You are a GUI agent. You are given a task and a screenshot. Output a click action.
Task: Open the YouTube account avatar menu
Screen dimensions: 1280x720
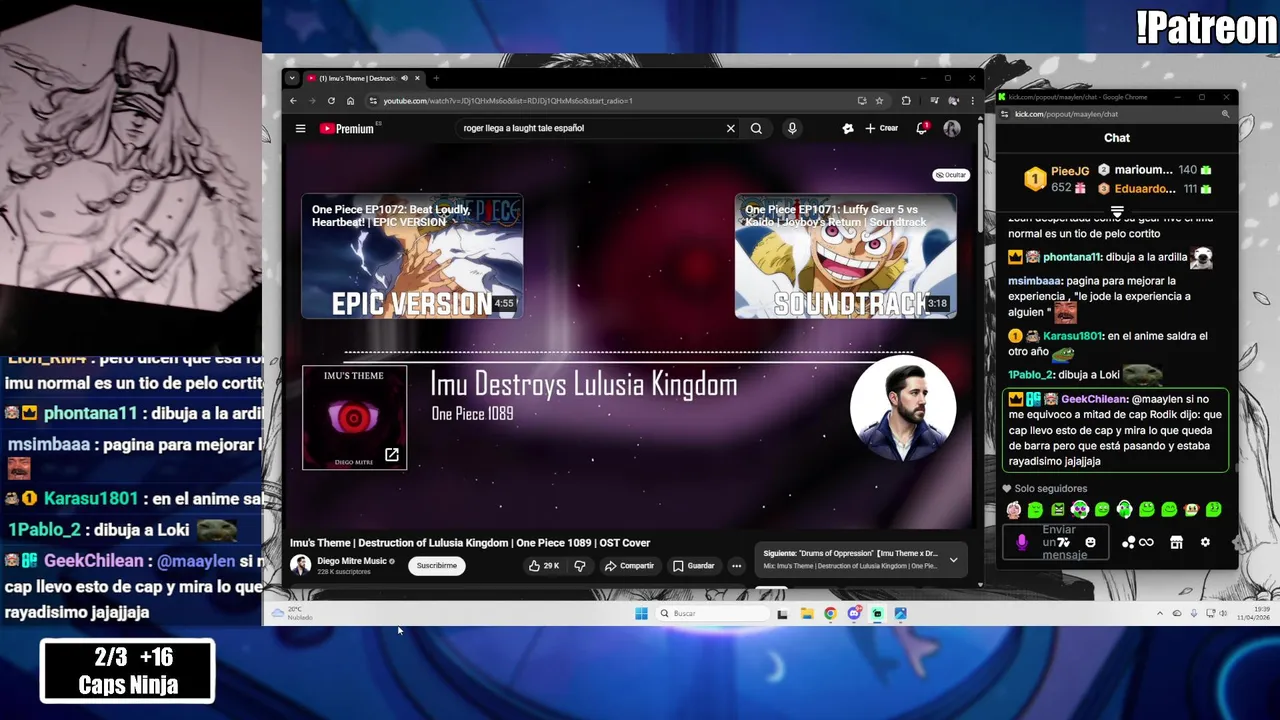click(x=951, y=128)
